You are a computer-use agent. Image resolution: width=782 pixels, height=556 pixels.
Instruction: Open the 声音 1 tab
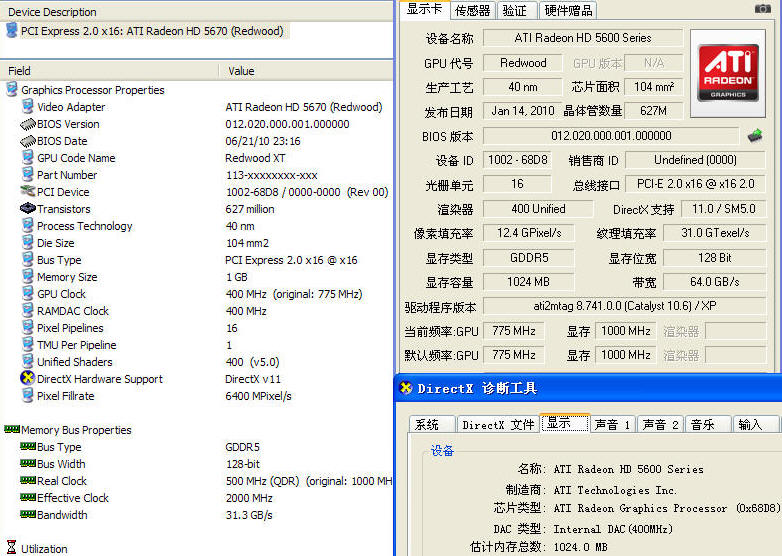click(x=613, y=424)
